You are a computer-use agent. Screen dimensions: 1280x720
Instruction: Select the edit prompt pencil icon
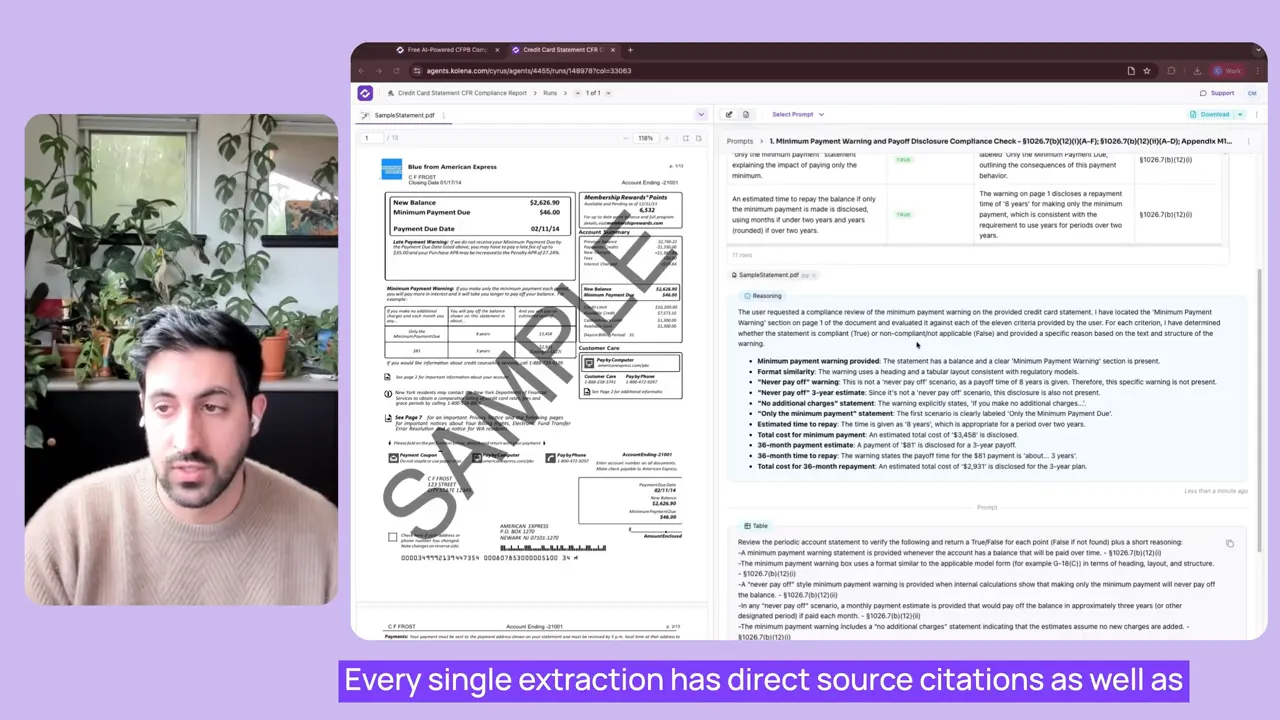[x=730, y=114]
